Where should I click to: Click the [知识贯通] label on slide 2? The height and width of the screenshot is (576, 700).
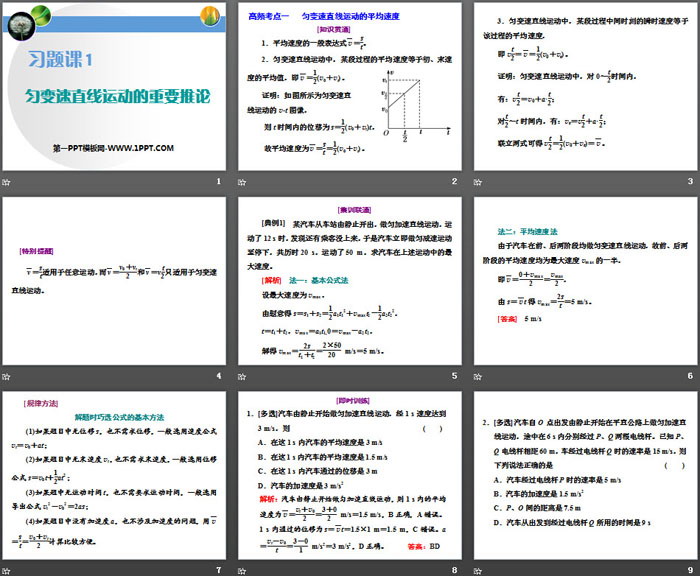333,29
